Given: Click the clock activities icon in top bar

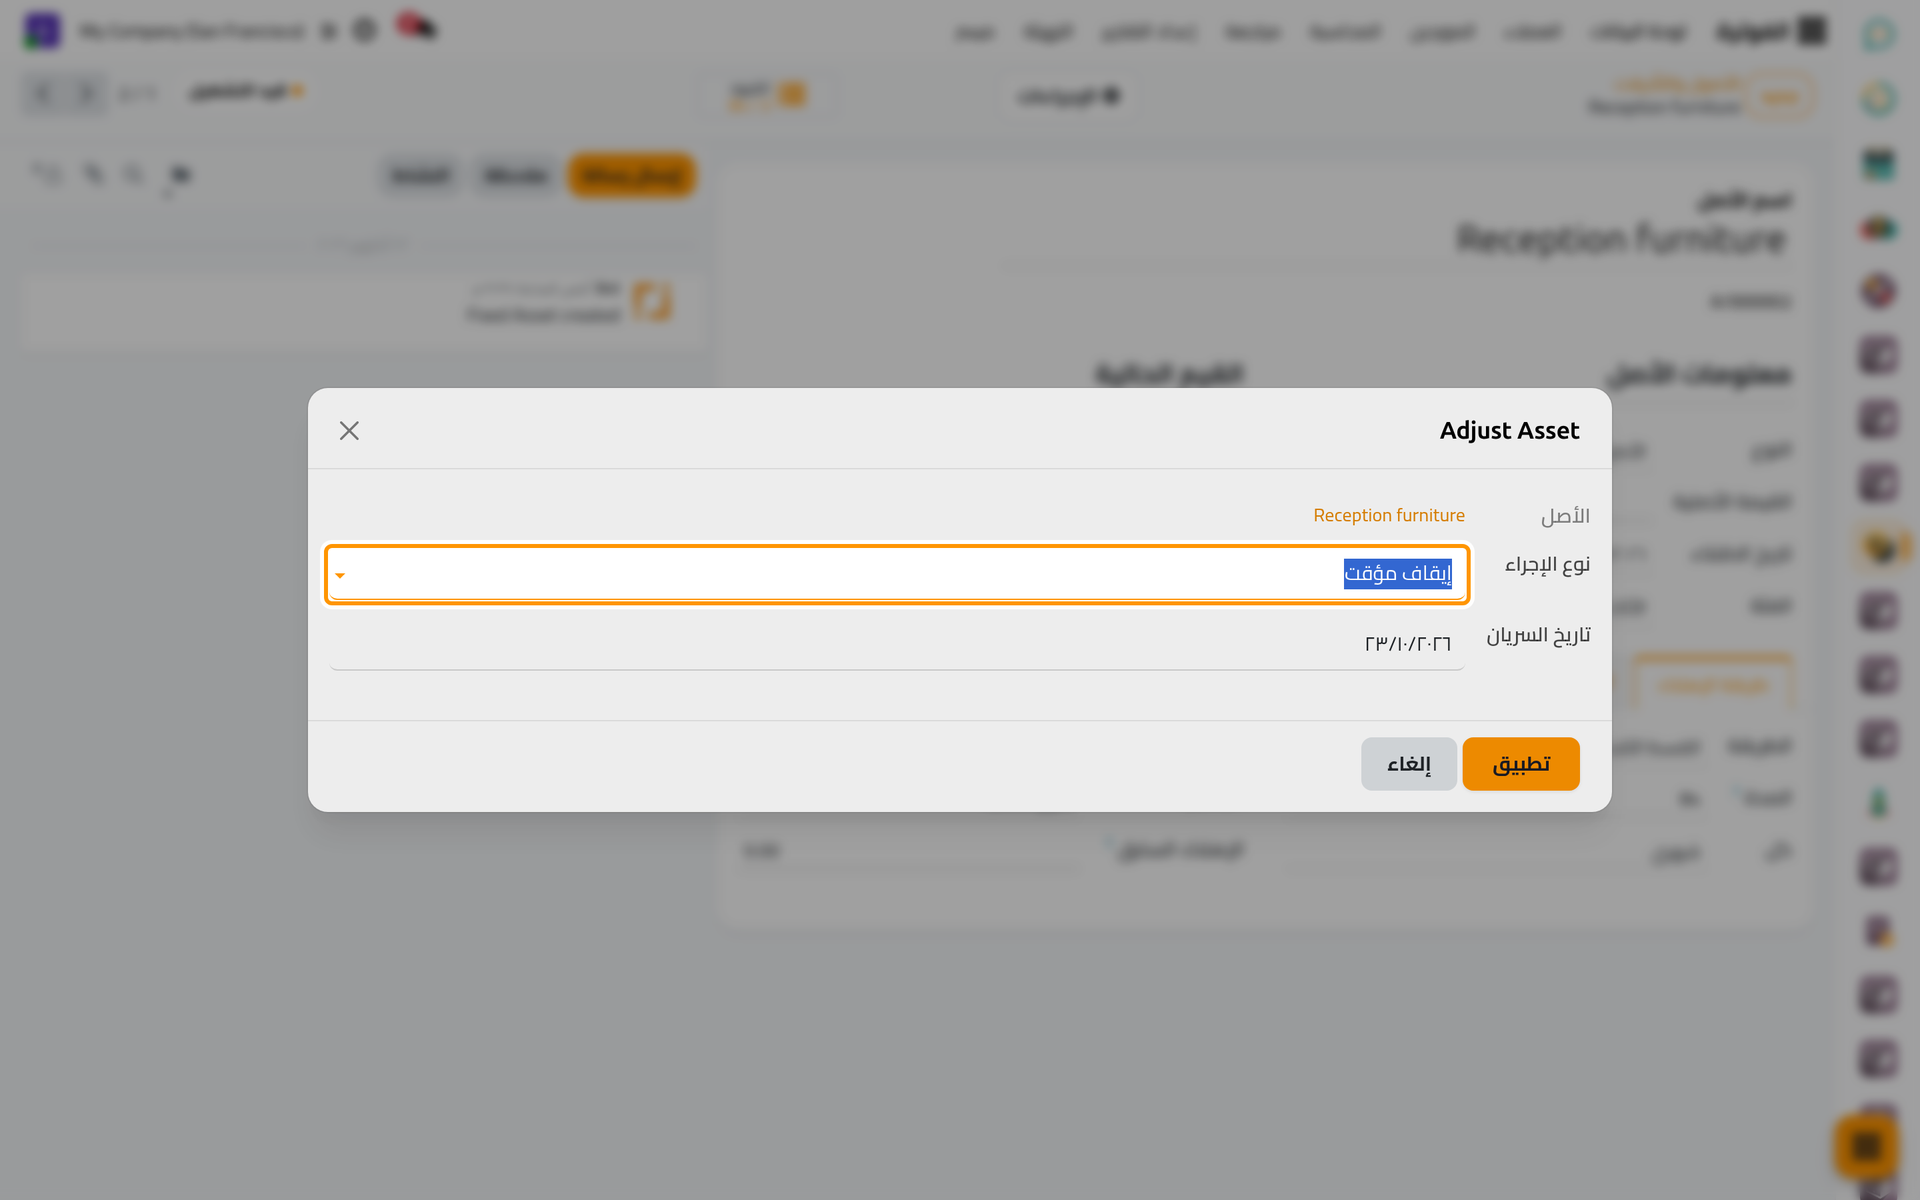Looking at the screenshot, I should 365,31.
